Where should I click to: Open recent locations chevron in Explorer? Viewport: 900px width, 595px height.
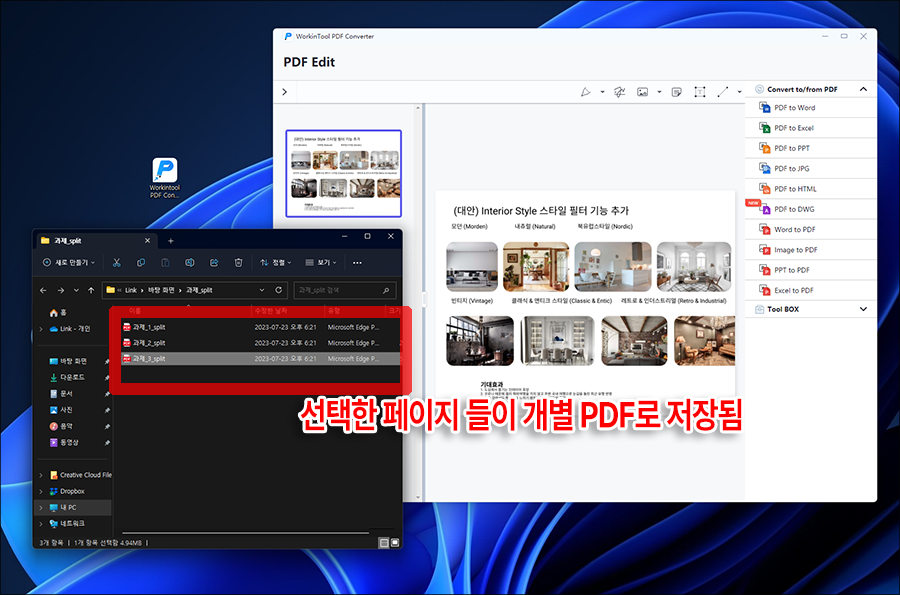(76, 290)
